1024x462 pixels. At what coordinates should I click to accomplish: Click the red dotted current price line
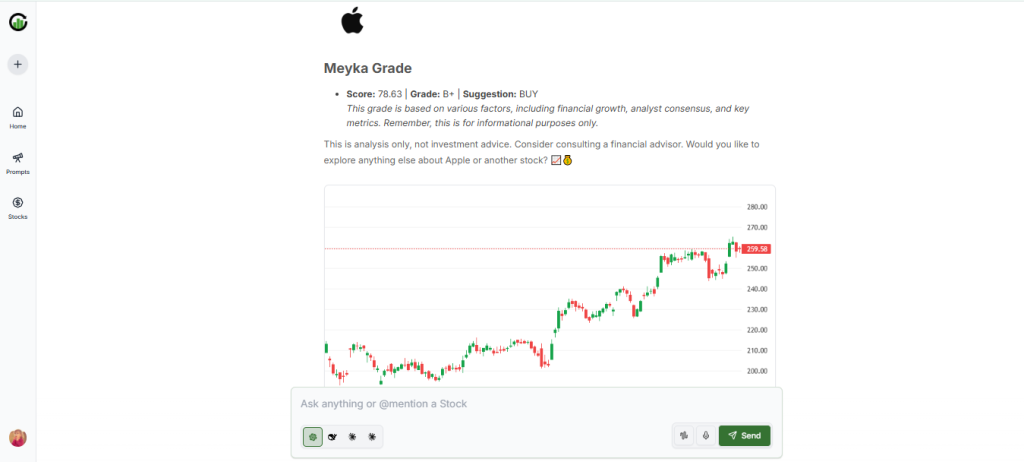500,248
